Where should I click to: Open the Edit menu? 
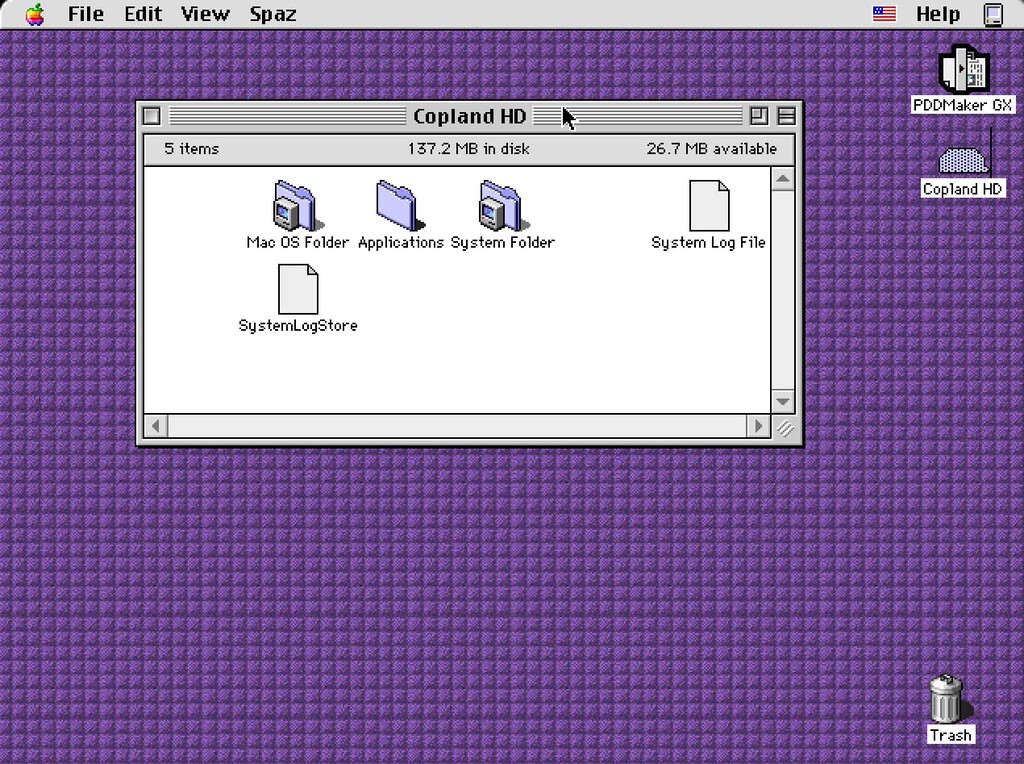[143, 14]
